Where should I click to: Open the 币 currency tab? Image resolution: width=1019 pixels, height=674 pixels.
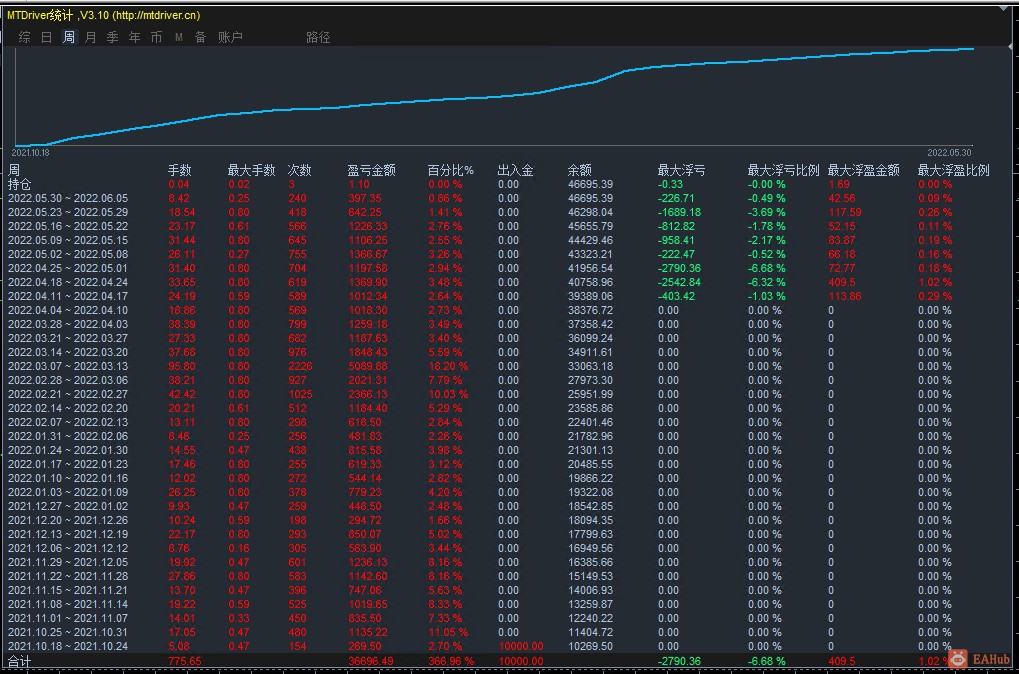(157, 37)
